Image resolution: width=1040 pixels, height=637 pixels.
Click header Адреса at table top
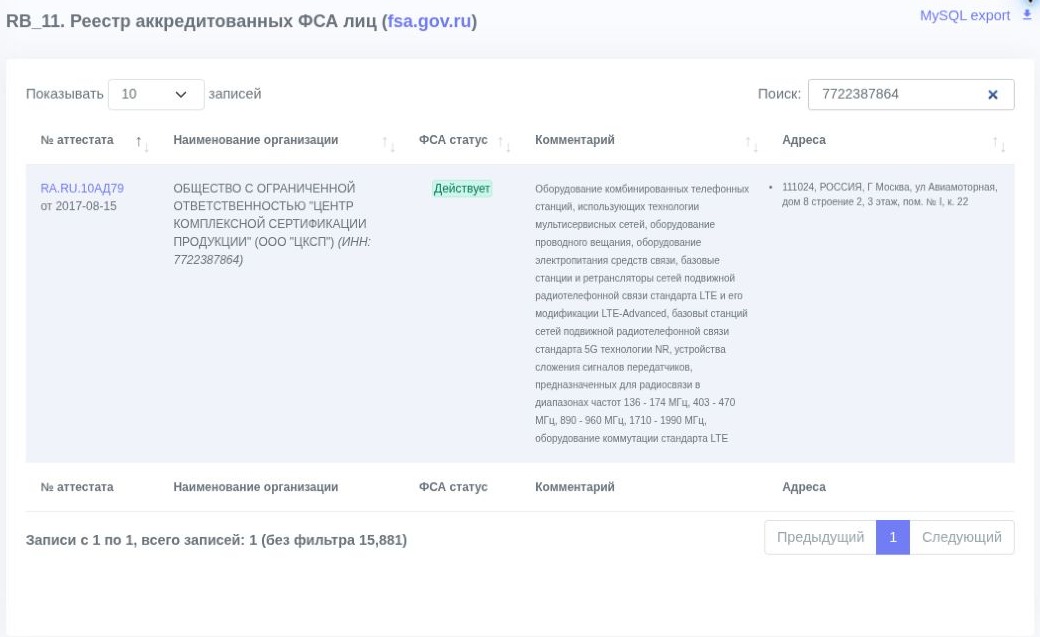tap(804, 140)
